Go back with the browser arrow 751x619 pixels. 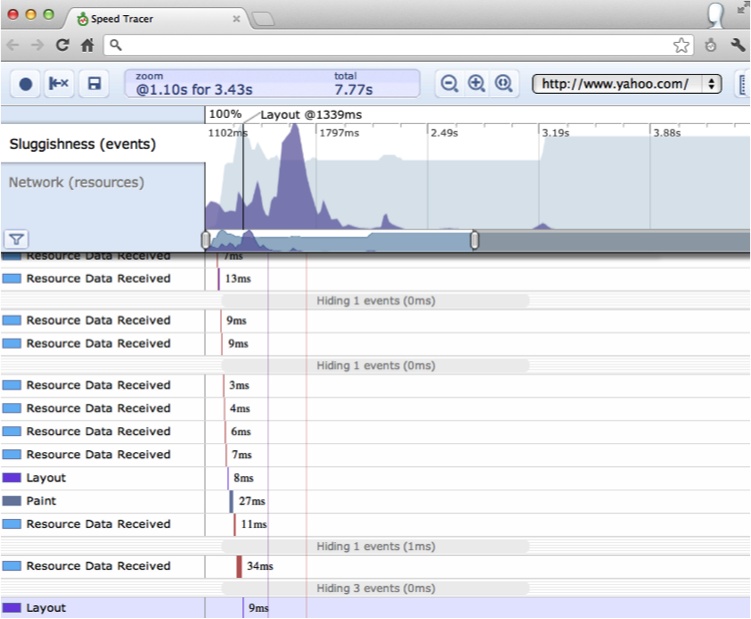click(13, 45)
